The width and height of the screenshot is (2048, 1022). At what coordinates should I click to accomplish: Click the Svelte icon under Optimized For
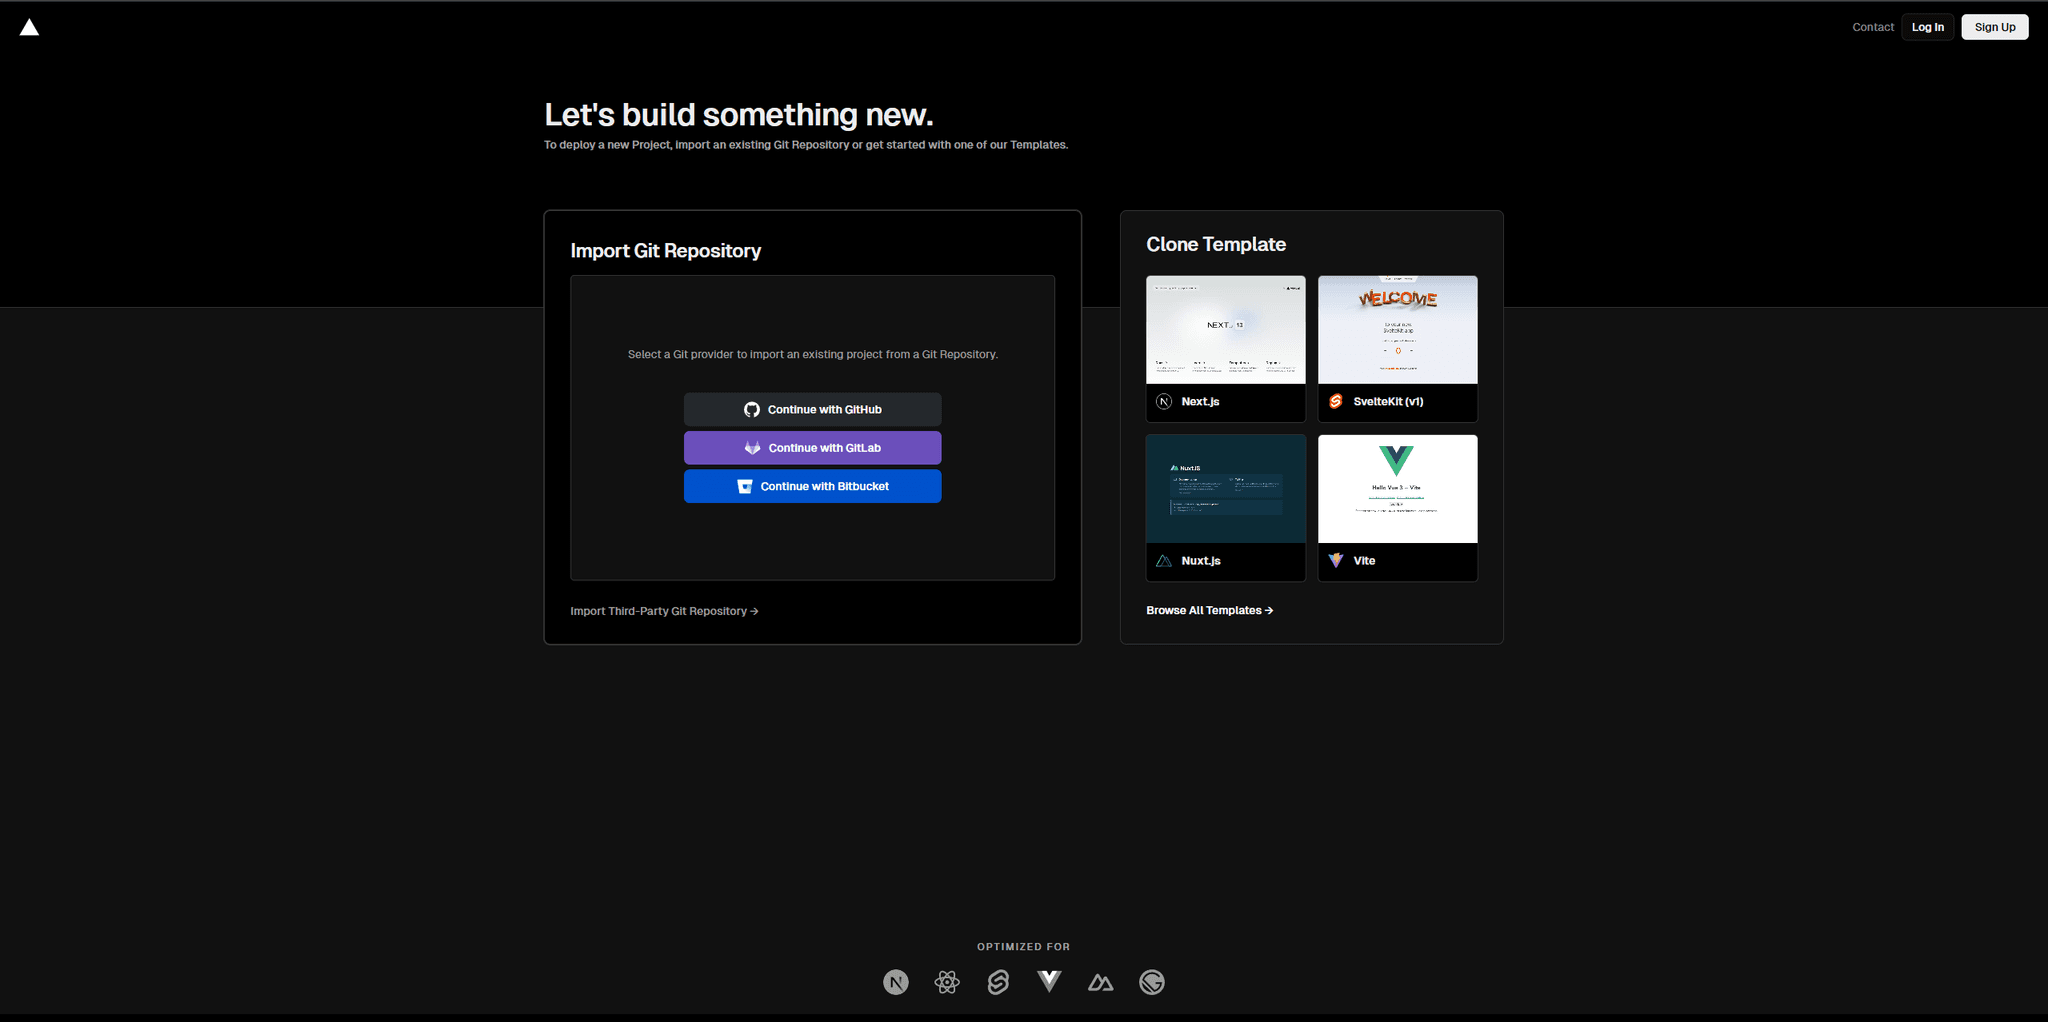(998, 982)
